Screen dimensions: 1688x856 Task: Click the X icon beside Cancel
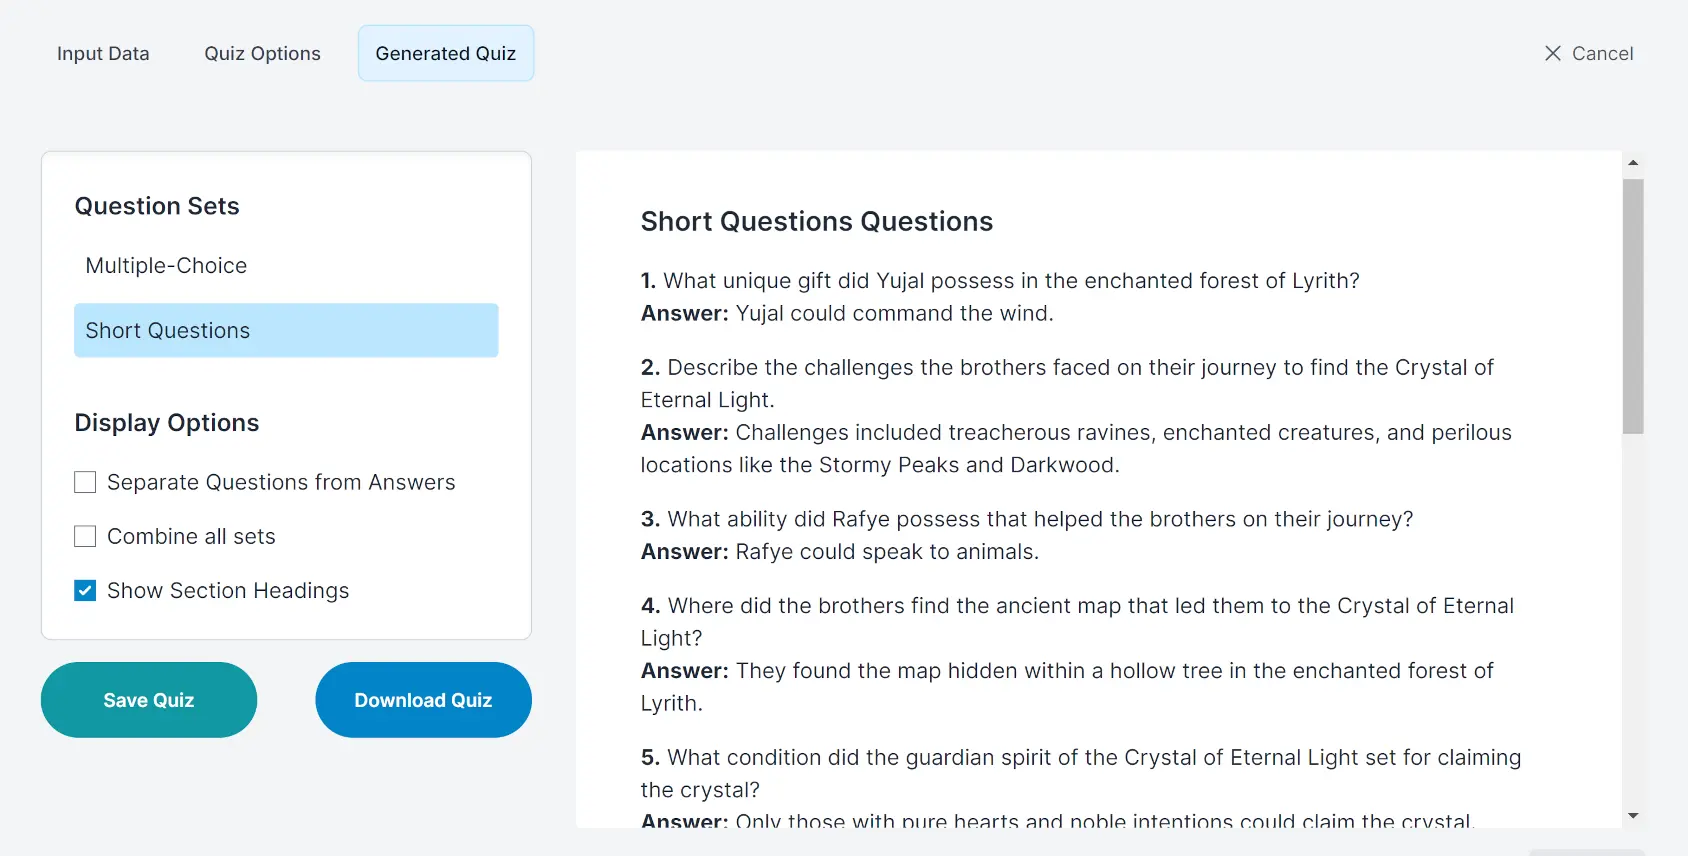pyautogui.click(x=1552, y=53)
